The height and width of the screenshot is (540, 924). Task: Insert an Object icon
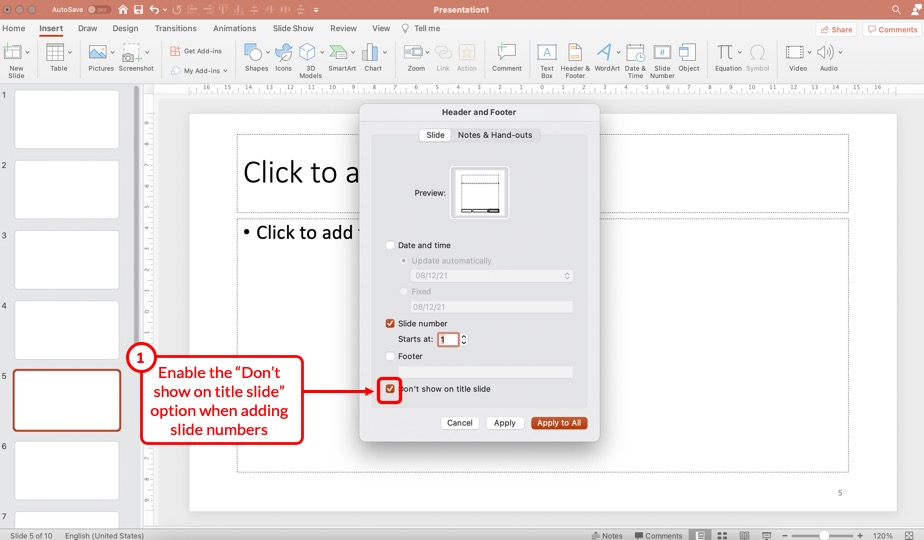[688, 52]
